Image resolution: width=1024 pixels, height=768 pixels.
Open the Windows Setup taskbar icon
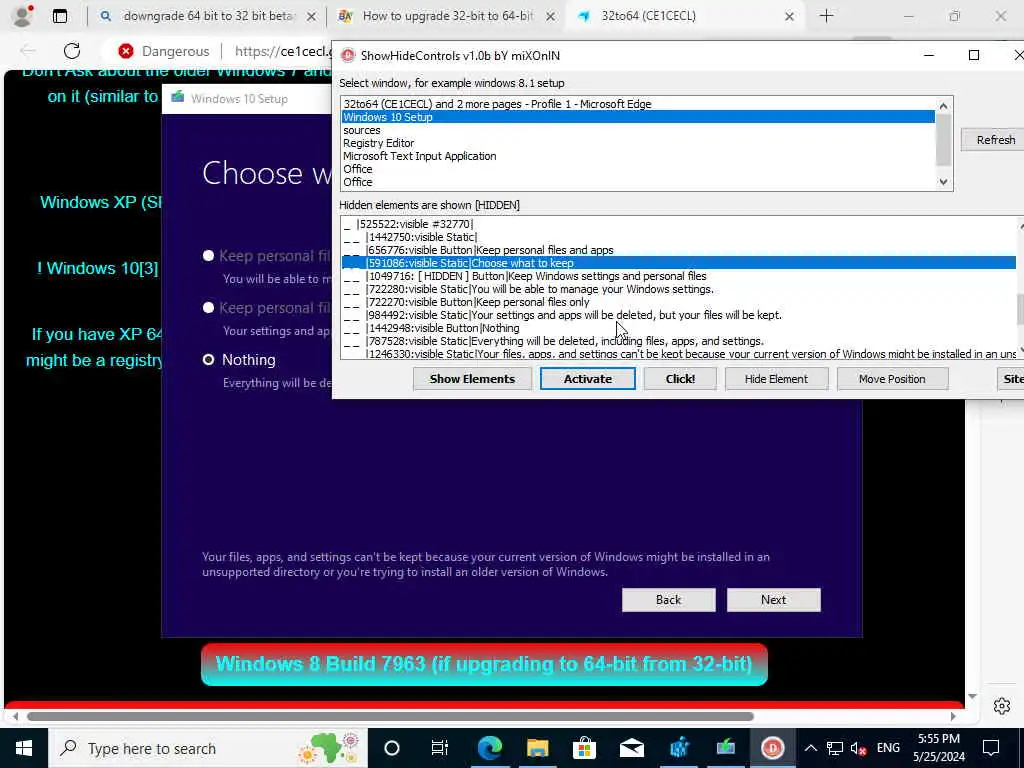[x=726, y=748]
